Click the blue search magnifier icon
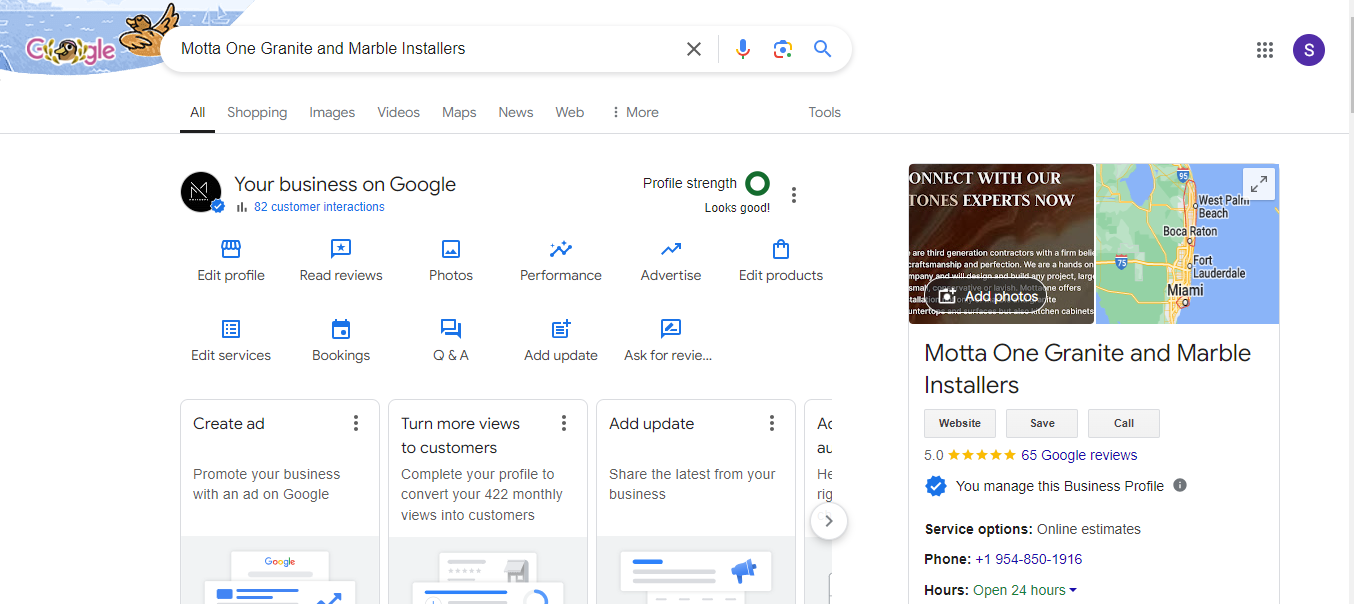Image resolution: width=1354 pixels, height=604 pixels. (823, 49)
